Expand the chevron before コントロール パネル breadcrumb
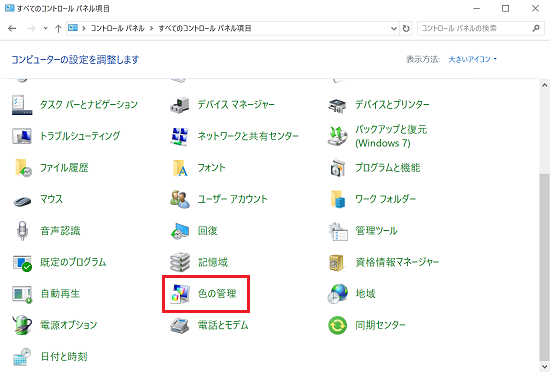The width and height of the screenshot is (550, 372). coord(84,28)
